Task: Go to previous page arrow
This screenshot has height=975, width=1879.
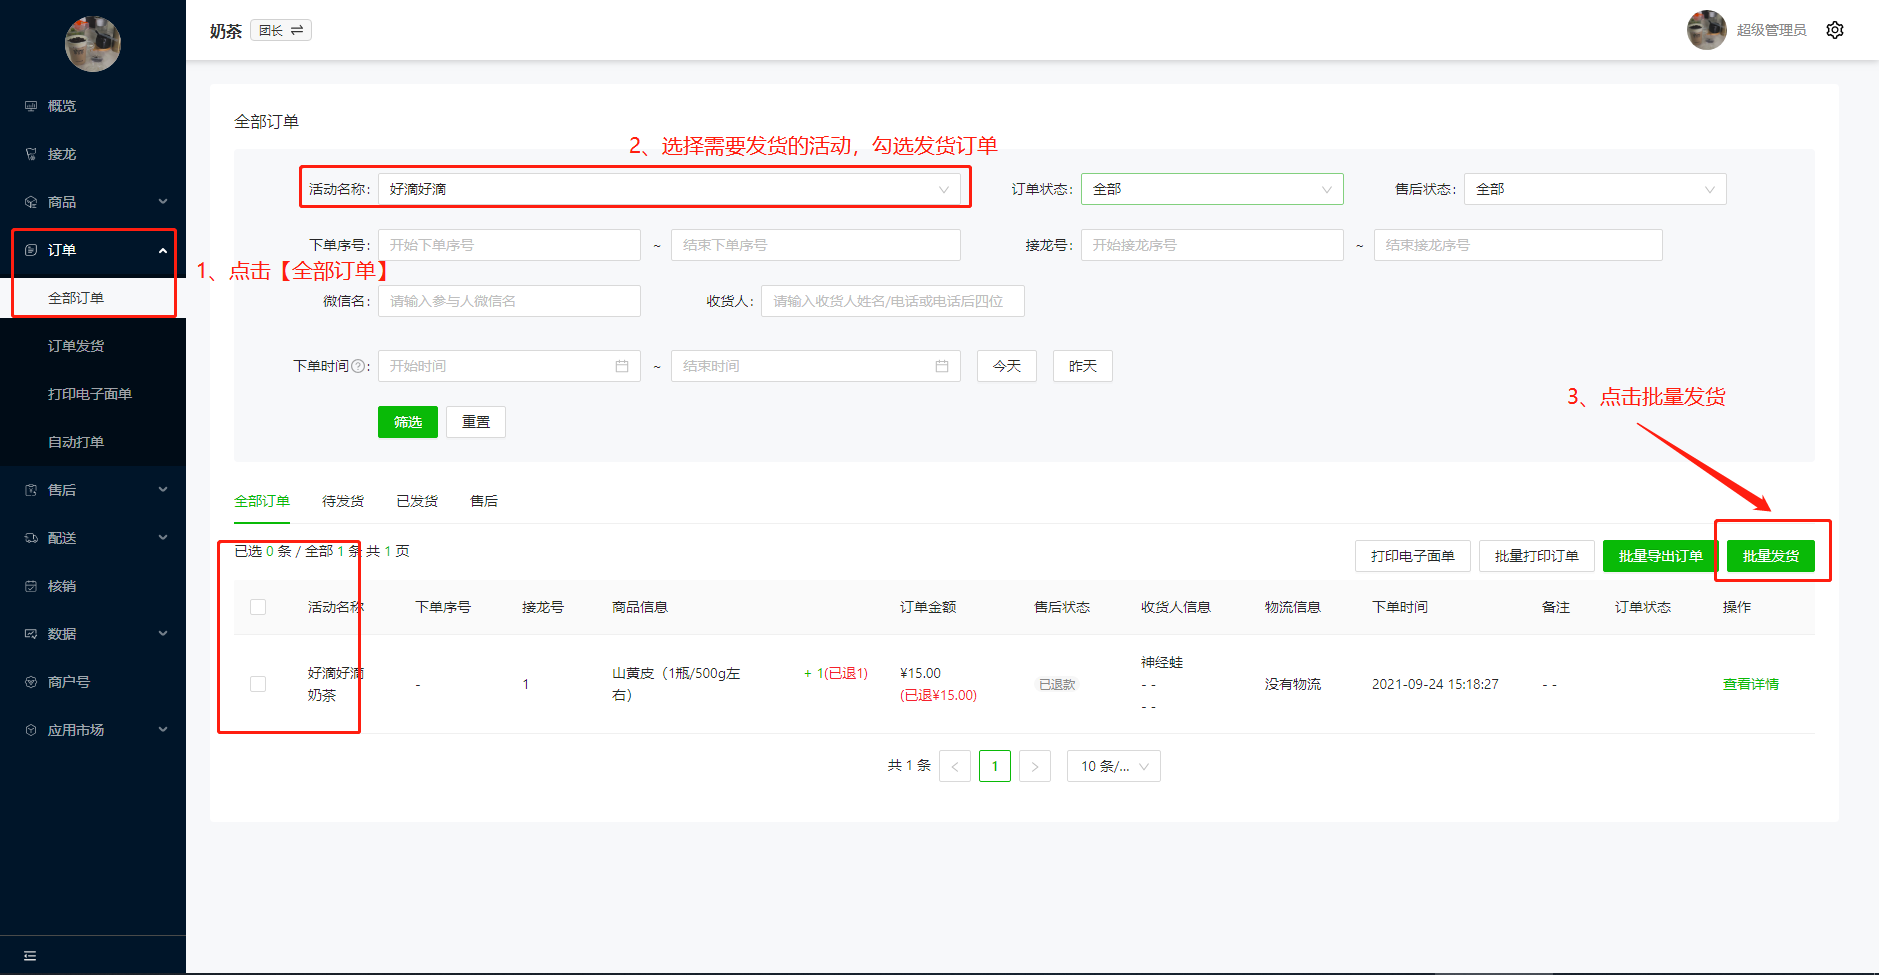Action: pyautogui.click(x=955, y=766)
